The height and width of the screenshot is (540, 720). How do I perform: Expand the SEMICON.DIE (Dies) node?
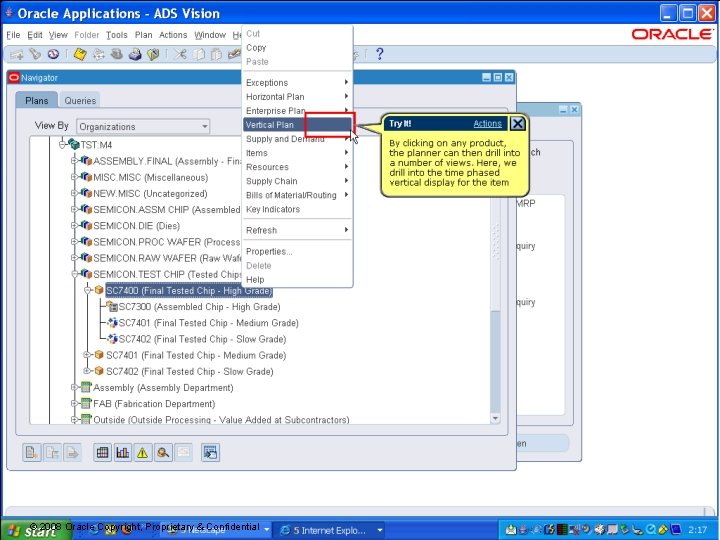tap(74, 225)
